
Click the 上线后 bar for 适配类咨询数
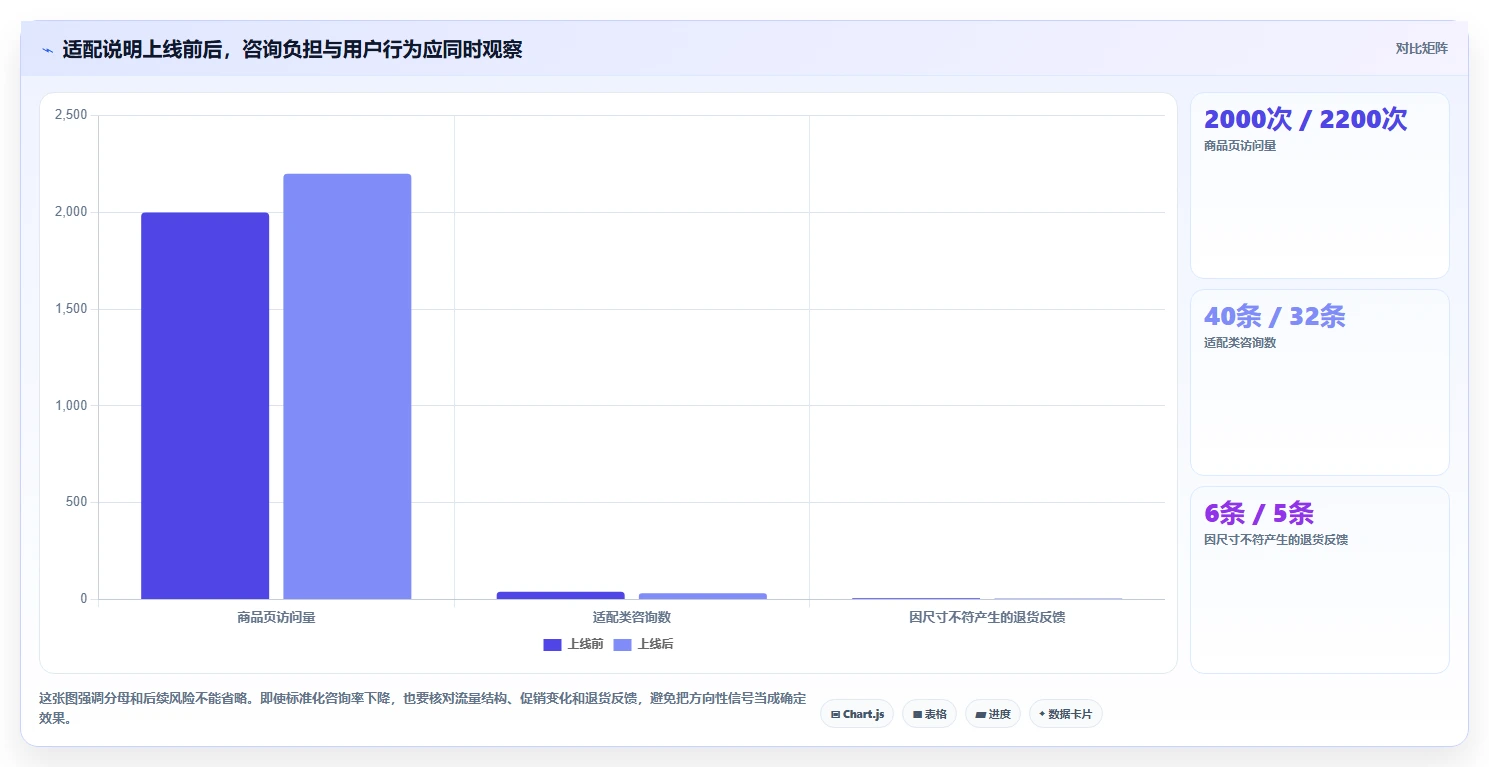(702, 596)
